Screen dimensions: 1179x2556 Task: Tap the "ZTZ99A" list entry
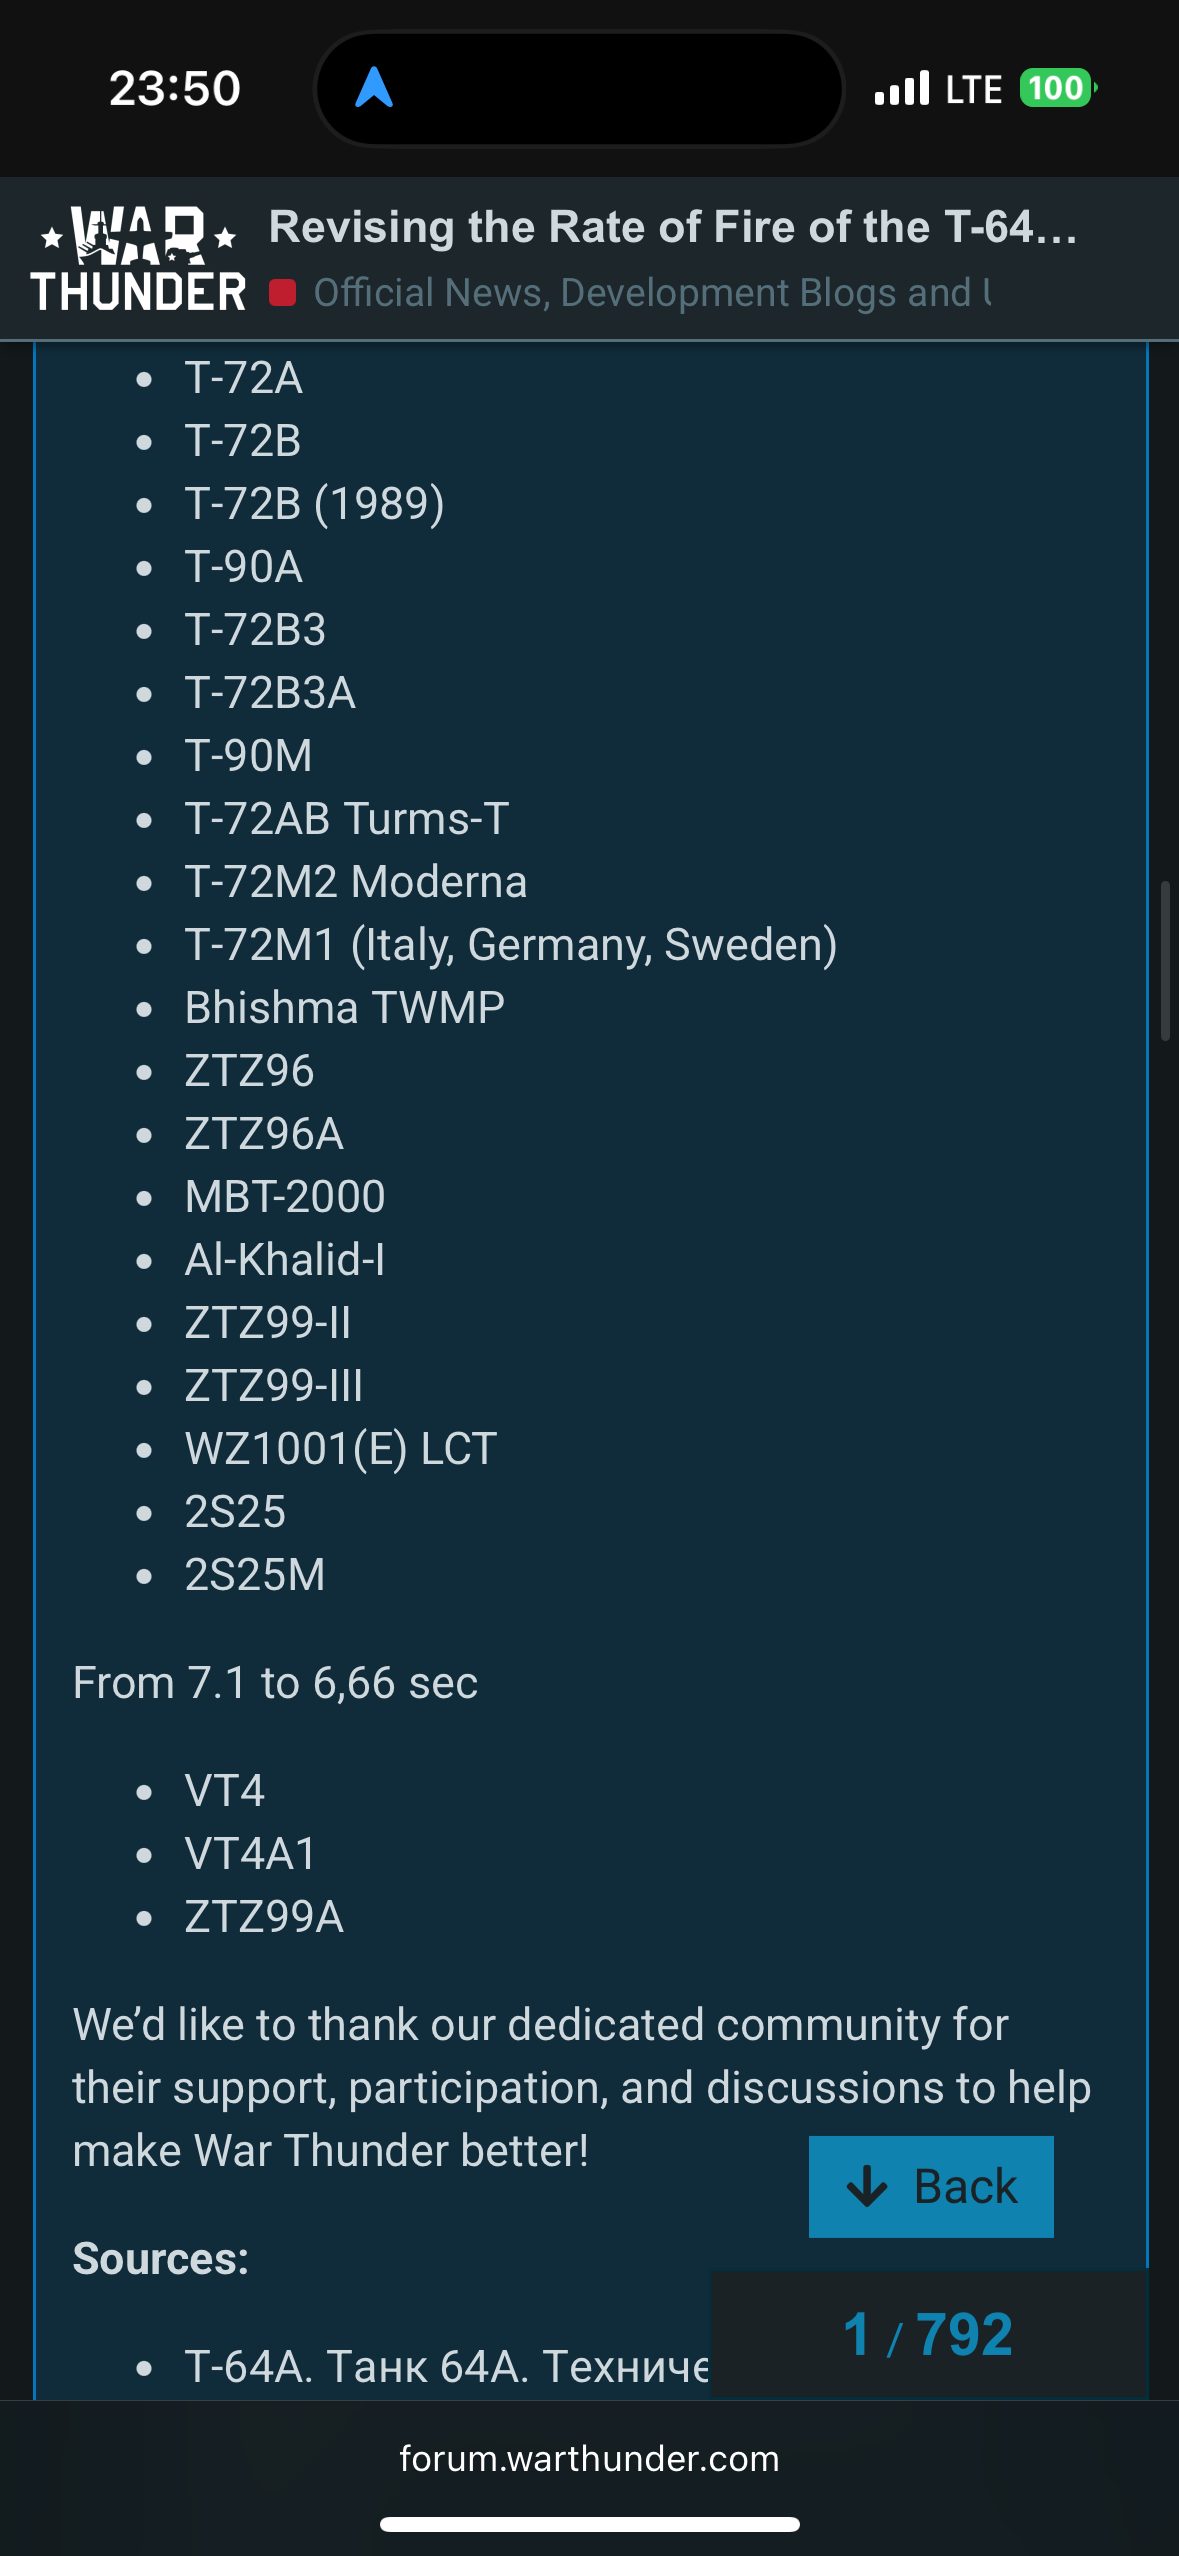264,1917
